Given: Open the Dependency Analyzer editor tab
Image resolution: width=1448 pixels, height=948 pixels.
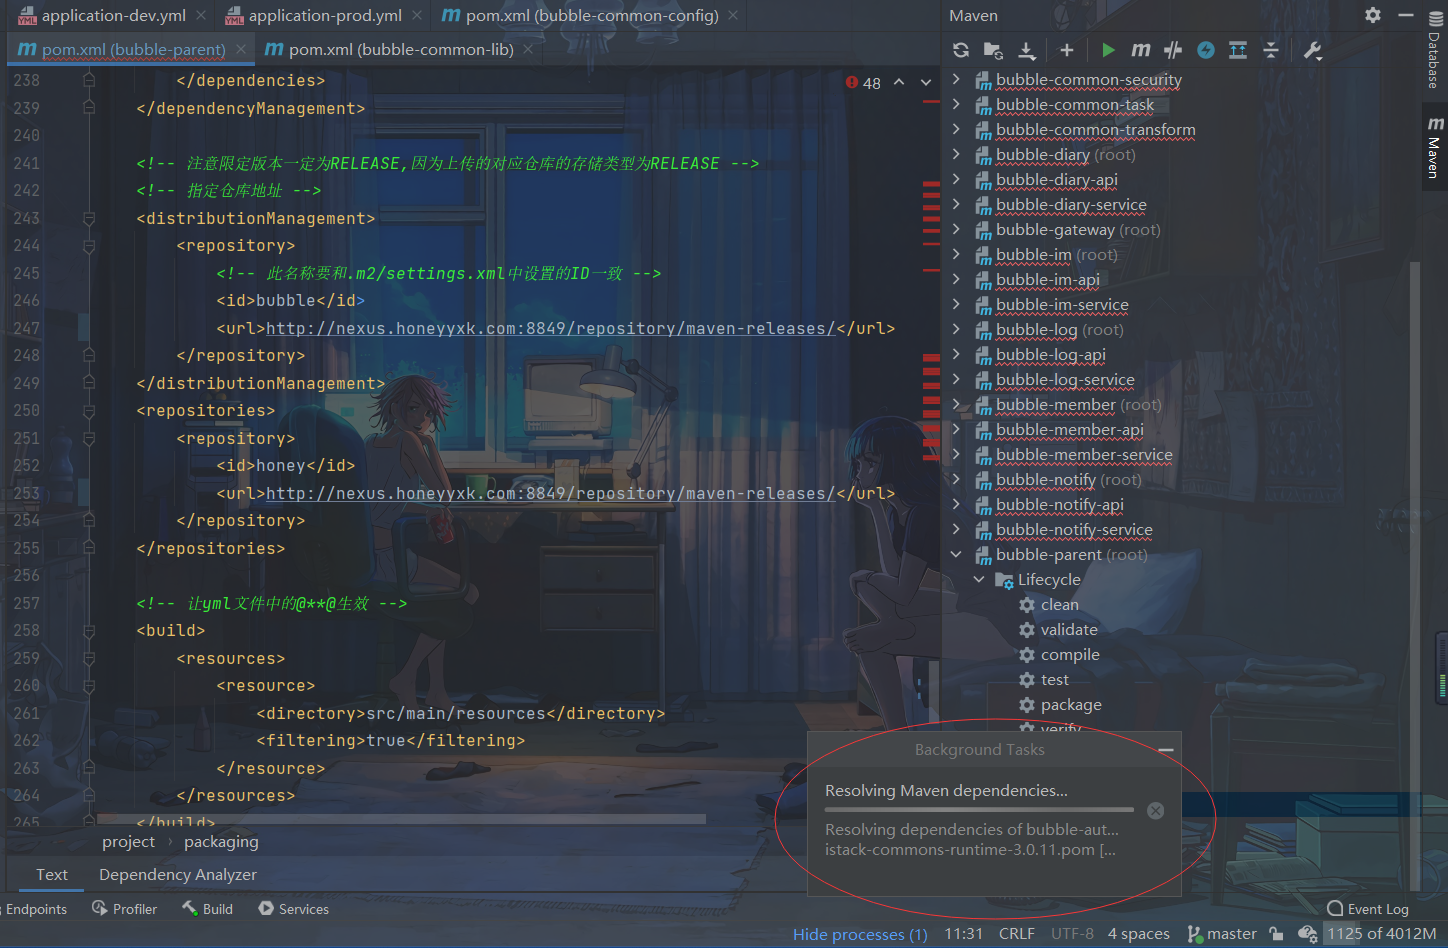Looking at the screenshot, I should 178,874.
